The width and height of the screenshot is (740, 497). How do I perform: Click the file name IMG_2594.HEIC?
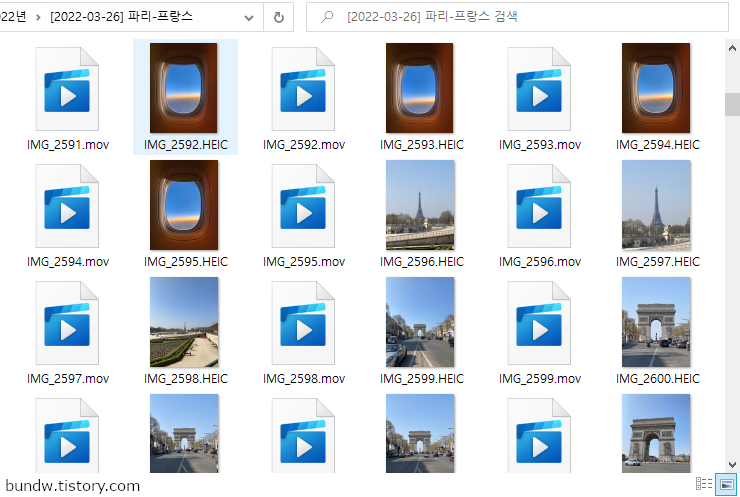(658, 145)
